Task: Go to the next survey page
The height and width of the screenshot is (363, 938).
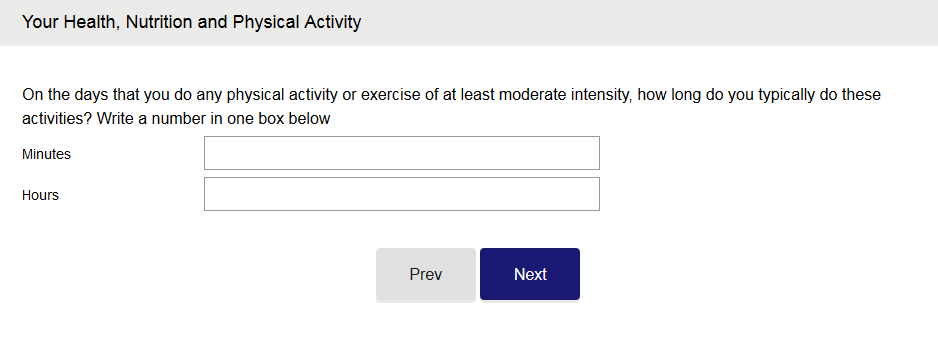Action: tap(529, 274)
